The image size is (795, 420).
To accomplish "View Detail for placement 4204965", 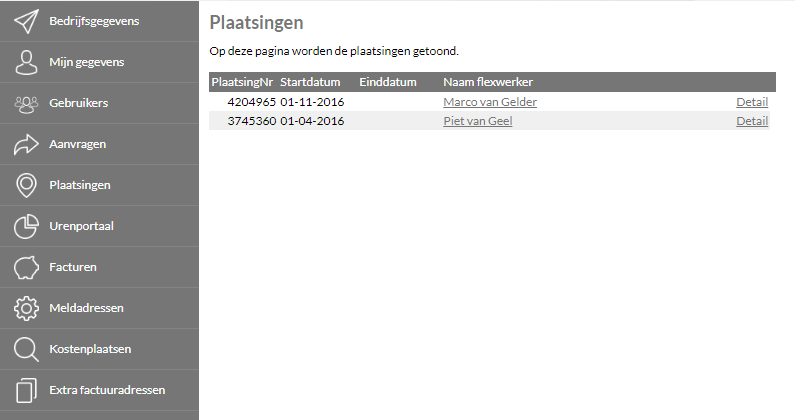I will (x=752, y=102).
